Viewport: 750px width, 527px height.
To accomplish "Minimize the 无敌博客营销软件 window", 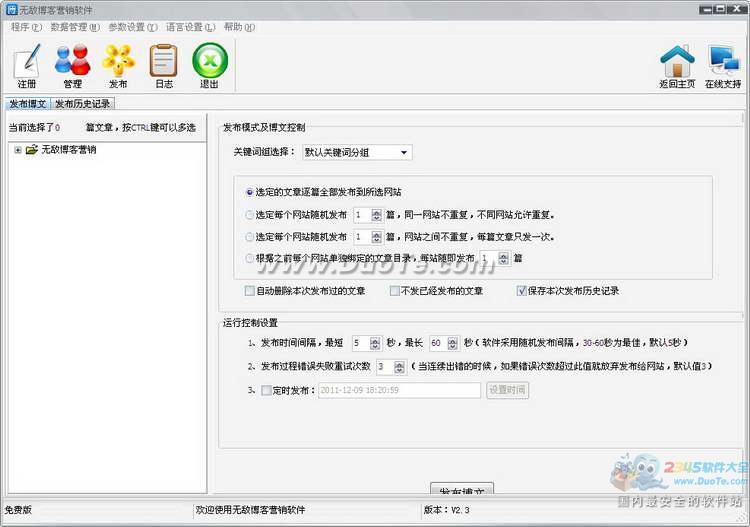I will (706, 9).
